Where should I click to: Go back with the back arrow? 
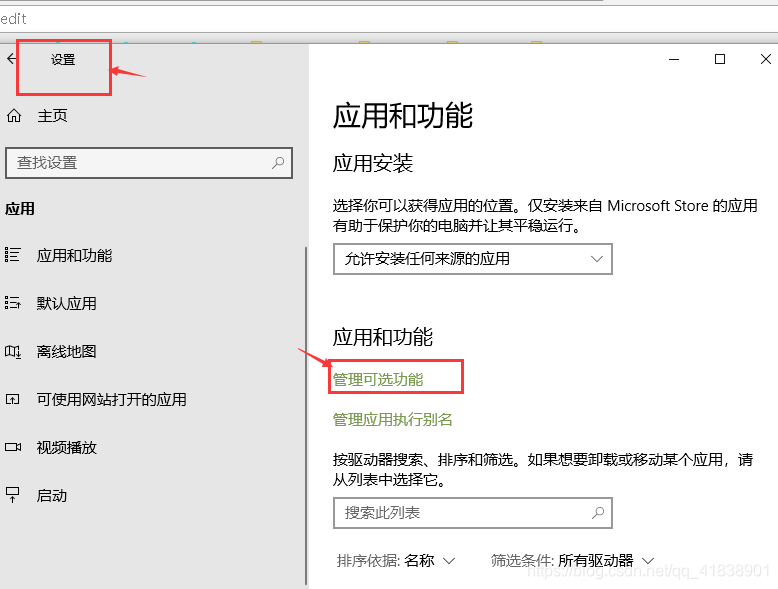pyautogui.click(x=11, y=59)
